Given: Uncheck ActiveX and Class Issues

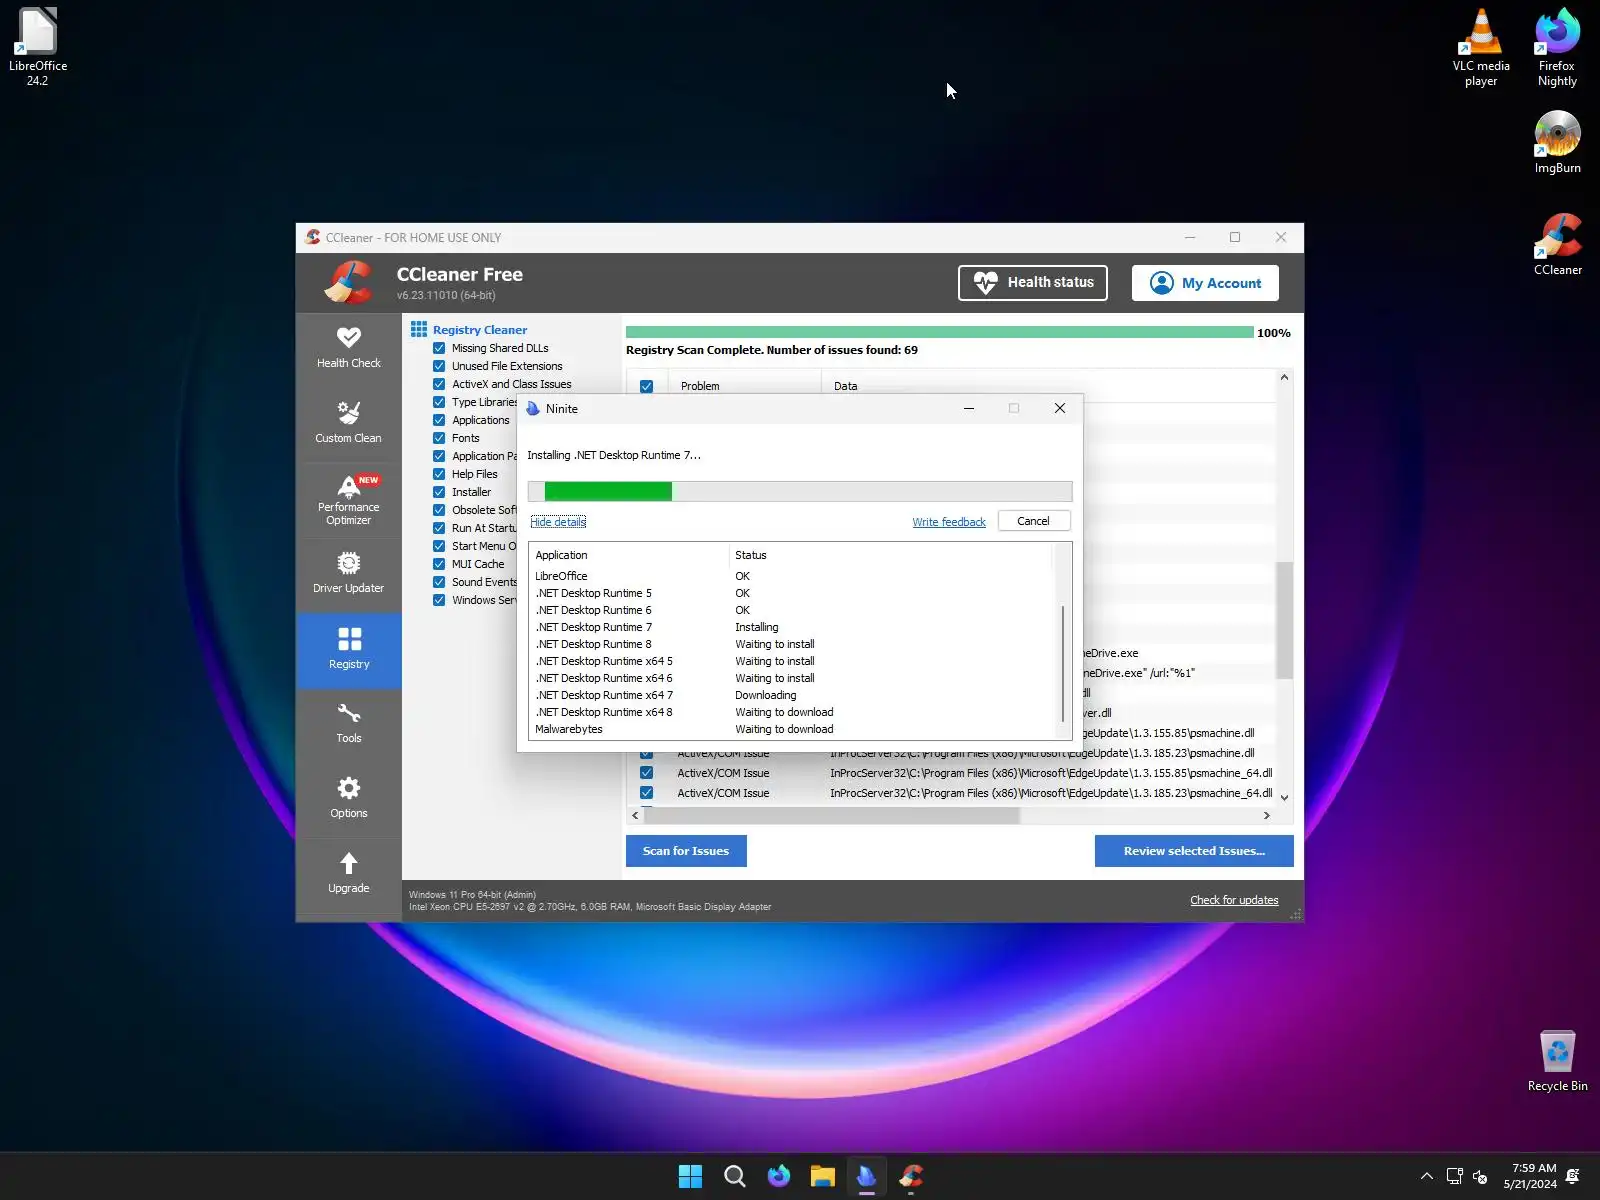Looking at the screenshot, I should coord(439,384).
